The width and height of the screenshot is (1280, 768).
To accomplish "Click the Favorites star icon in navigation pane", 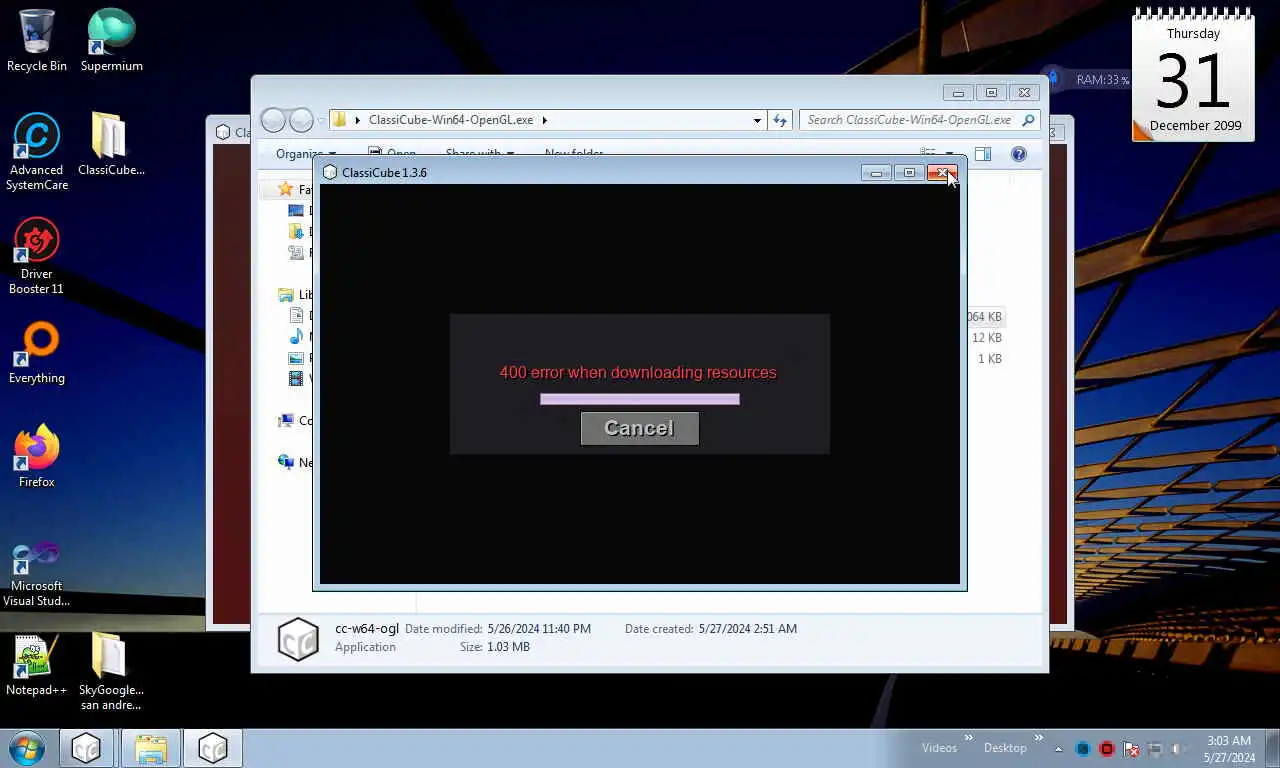I will coord(286,189).
